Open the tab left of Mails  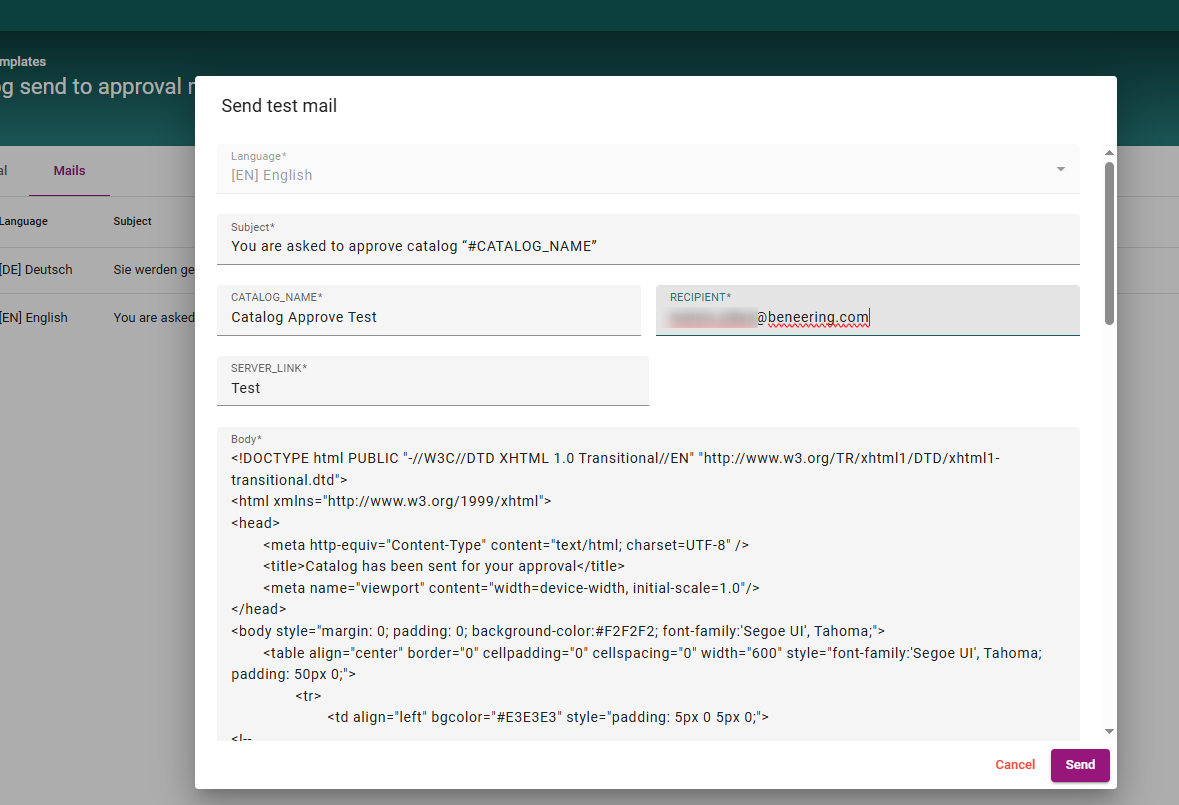click(5, 171)
